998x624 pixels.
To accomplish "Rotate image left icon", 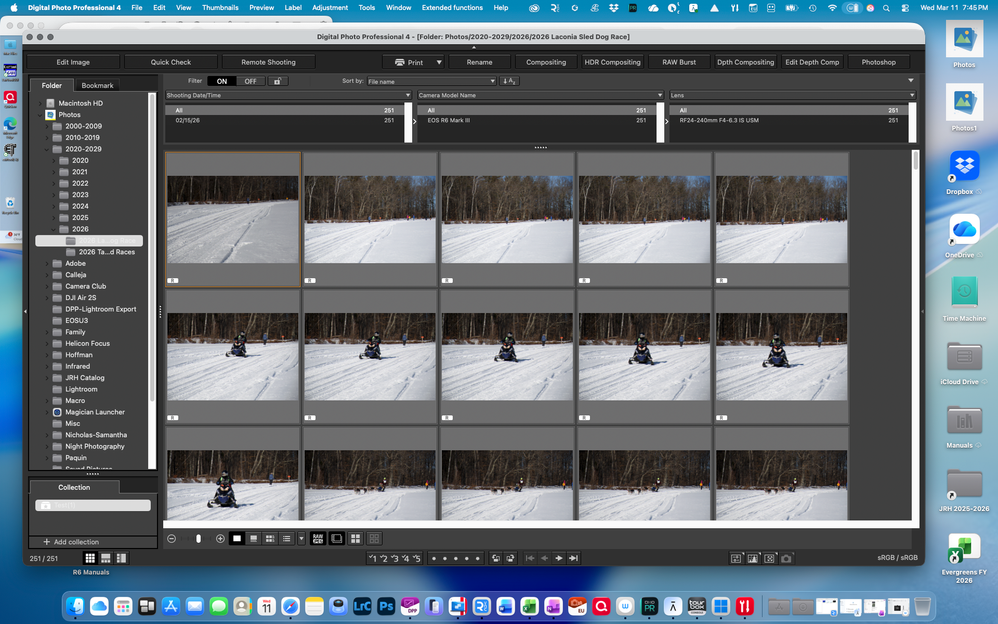I will point(495,558).
